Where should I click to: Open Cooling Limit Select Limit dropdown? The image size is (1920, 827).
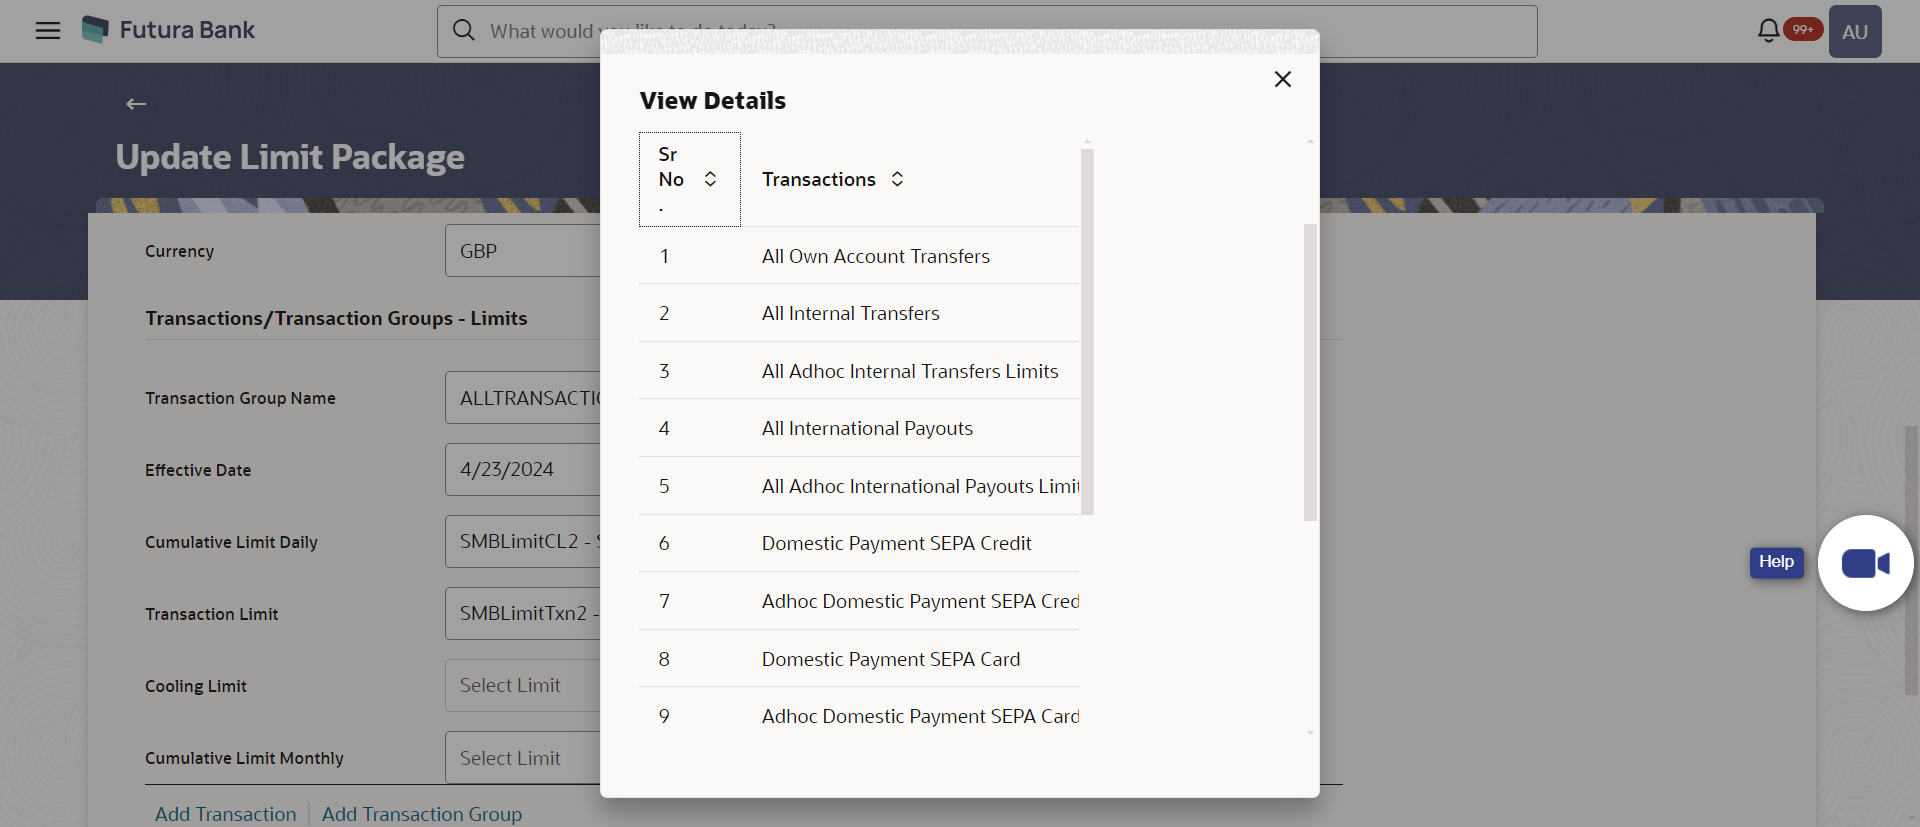tap(522, 686)
